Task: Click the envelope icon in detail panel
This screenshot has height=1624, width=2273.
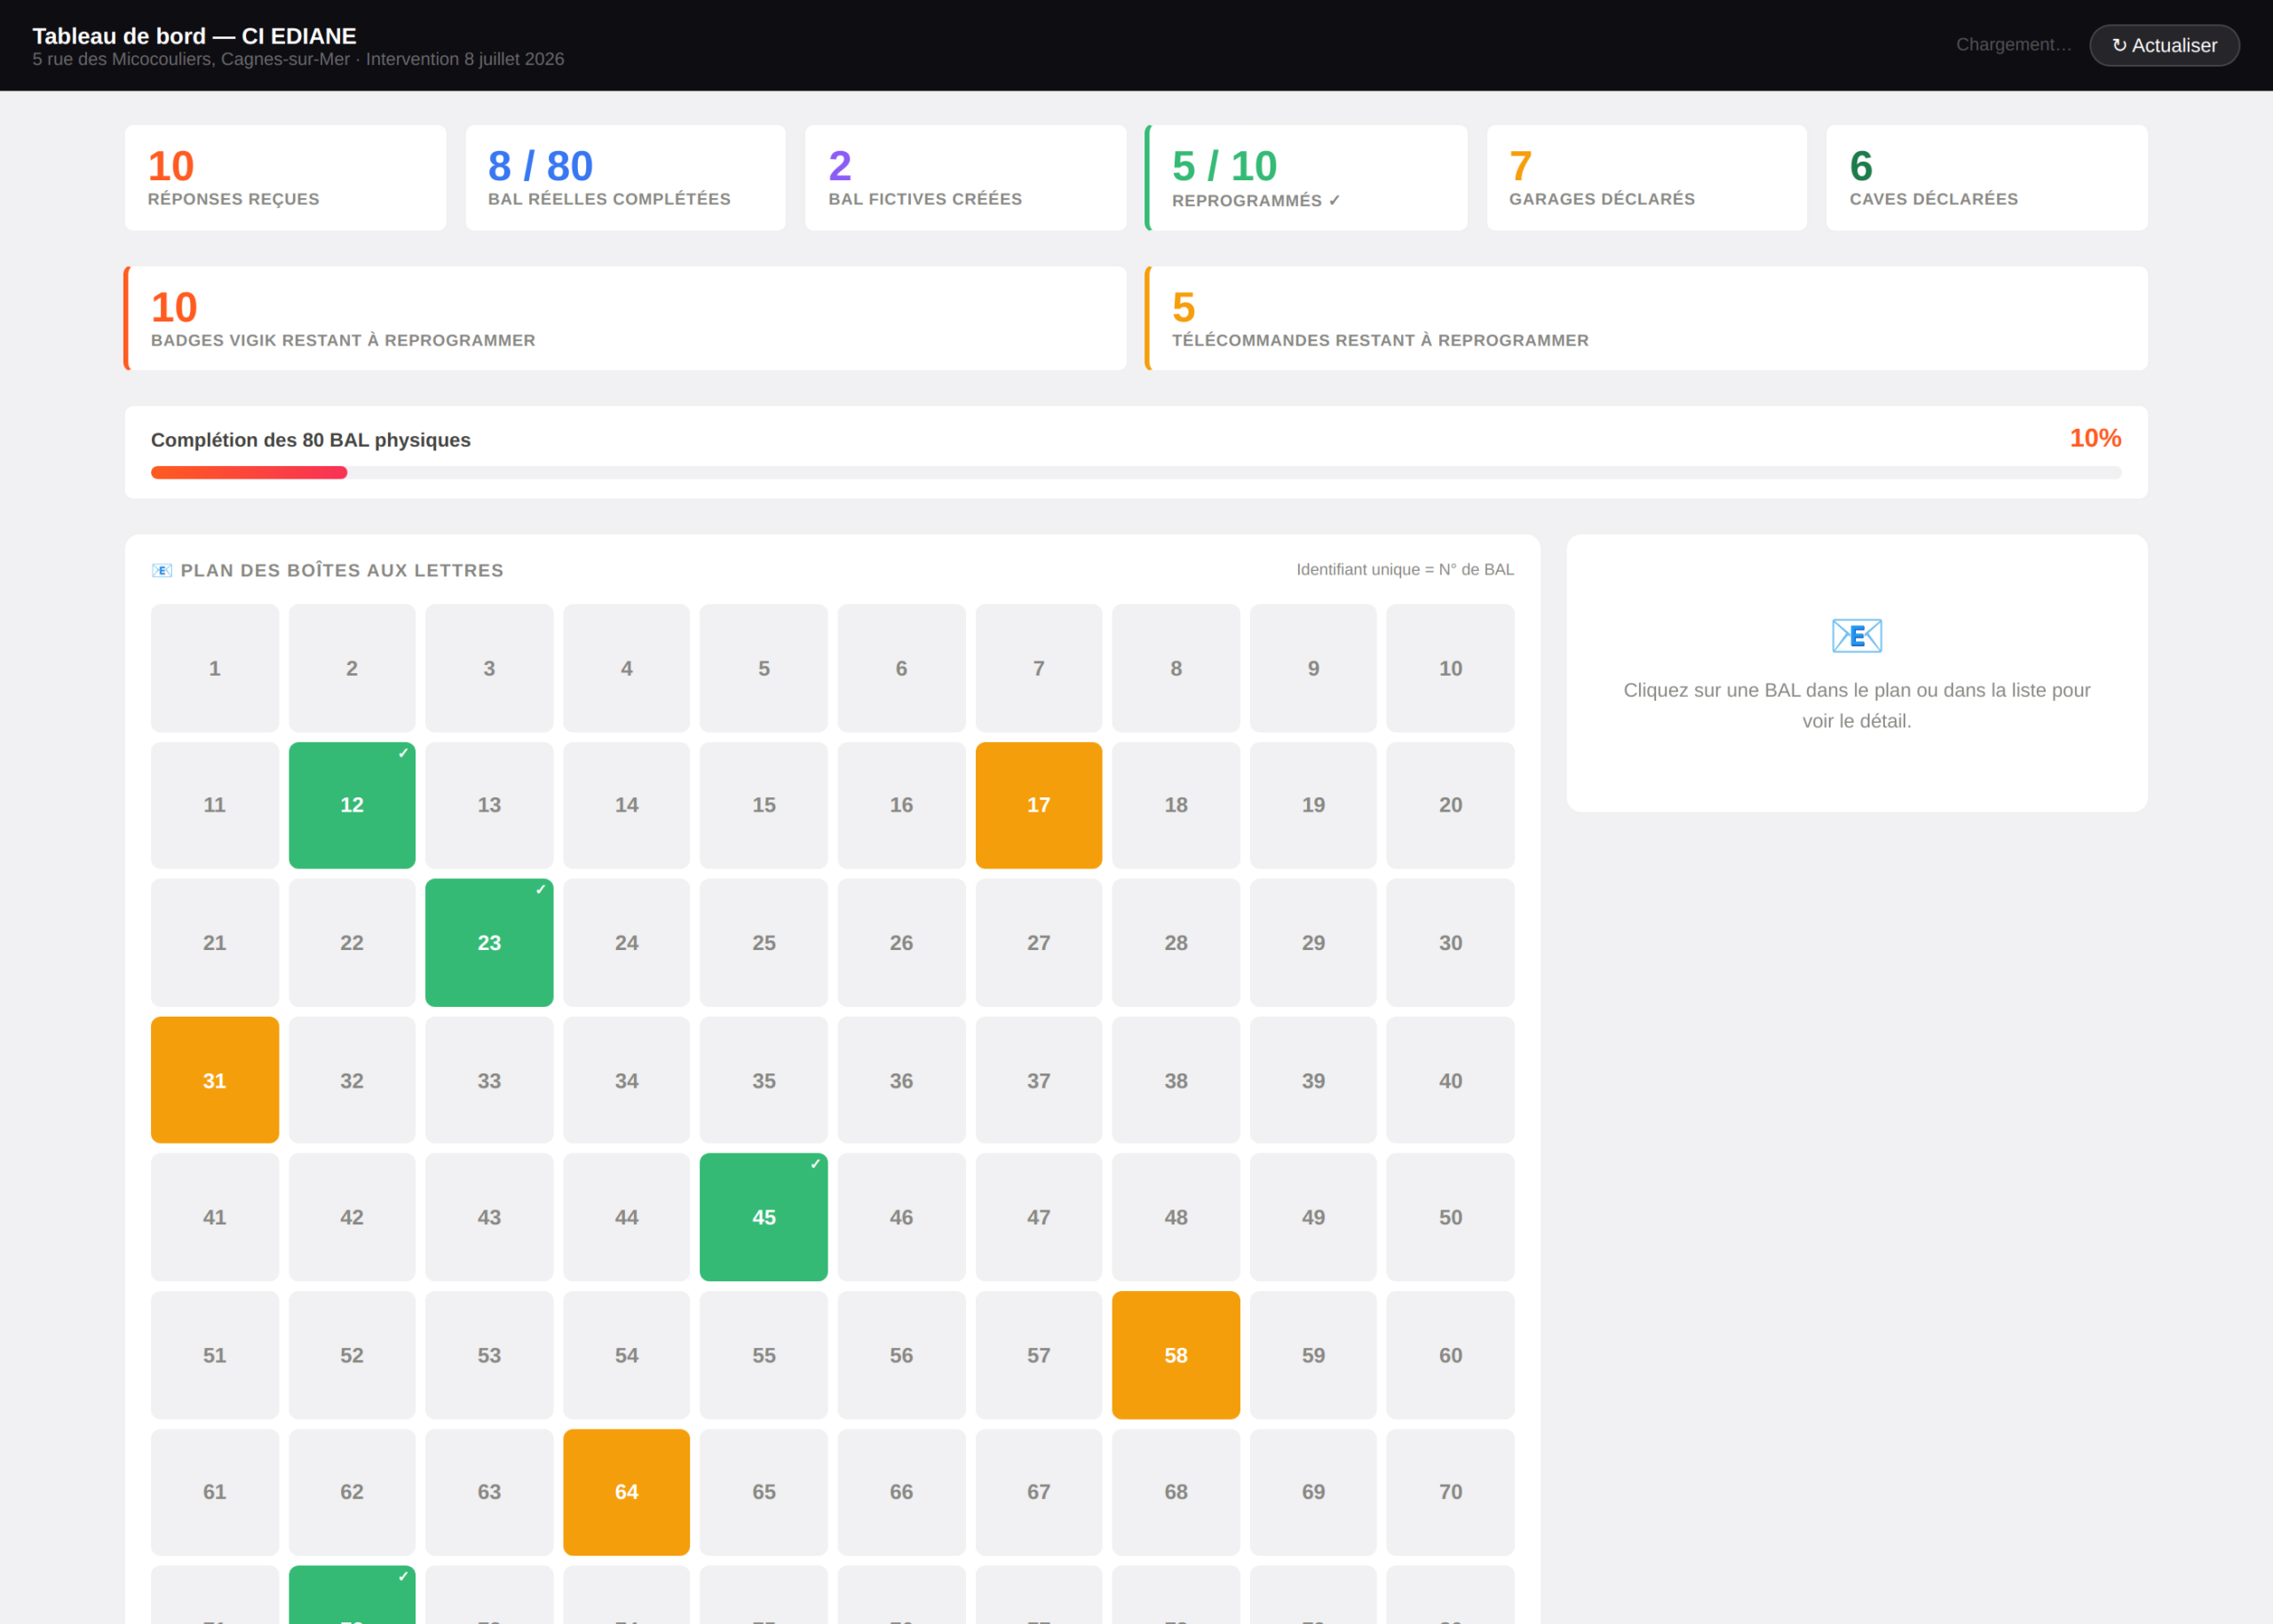Action: tap(1856, 636)
